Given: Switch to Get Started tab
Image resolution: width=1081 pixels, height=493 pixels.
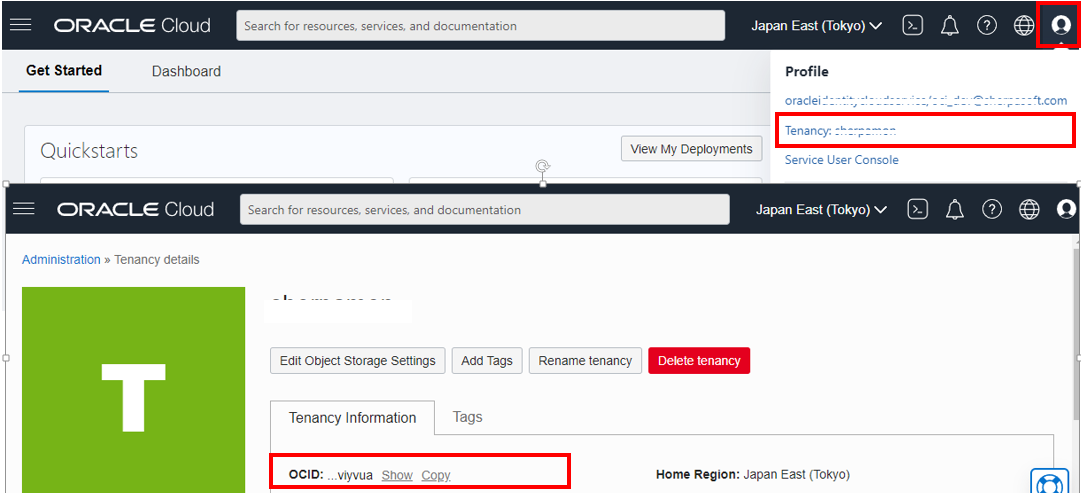Looking at the screenshot, I should pos(64,70).
